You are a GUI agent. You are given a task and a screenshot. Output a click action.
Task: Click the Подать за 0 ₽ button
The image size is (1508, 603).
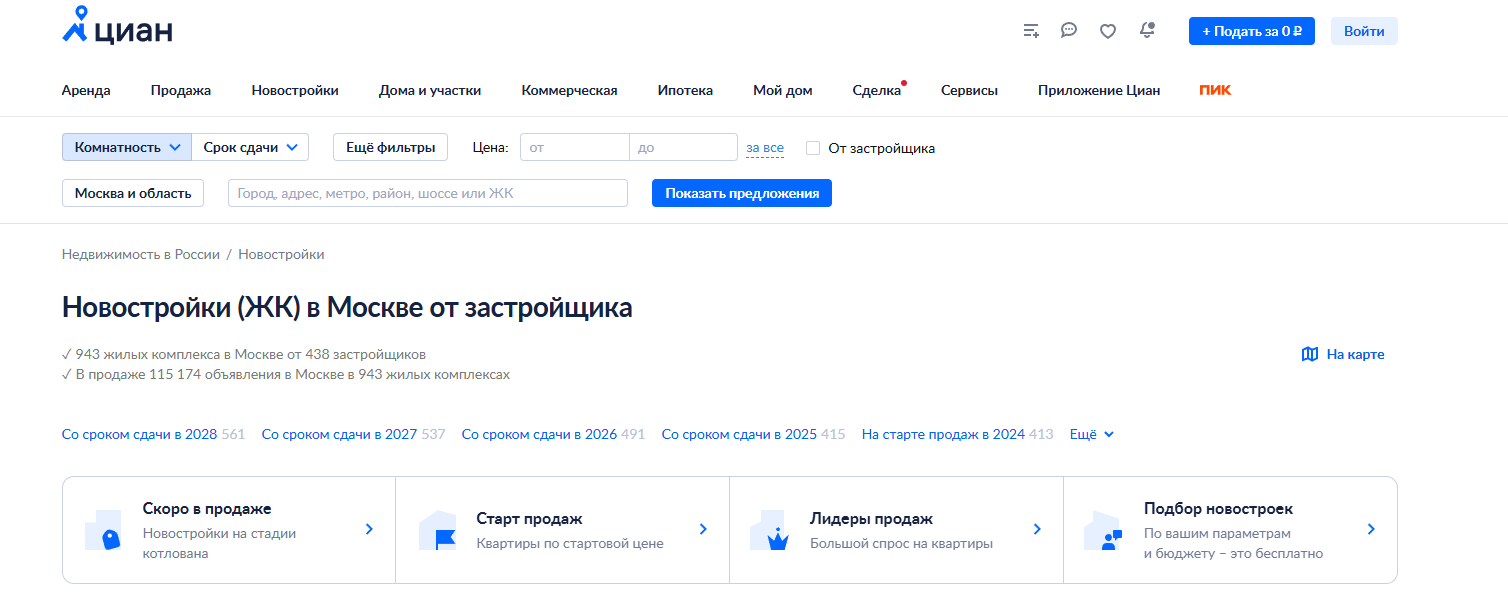(1252, 31)
